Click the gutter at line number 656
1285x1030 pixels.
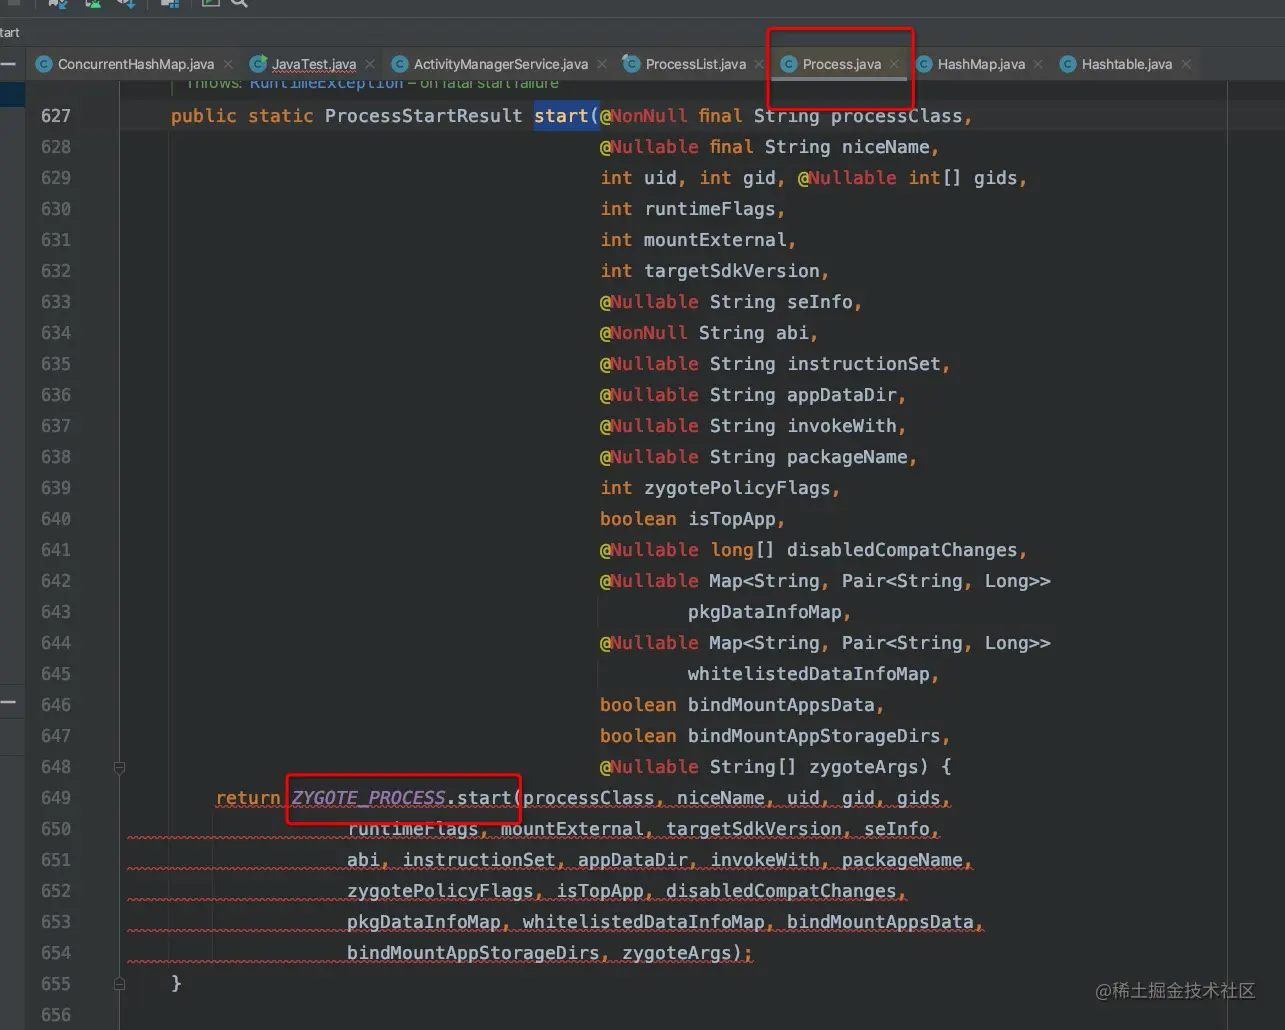pos(56,1015)
